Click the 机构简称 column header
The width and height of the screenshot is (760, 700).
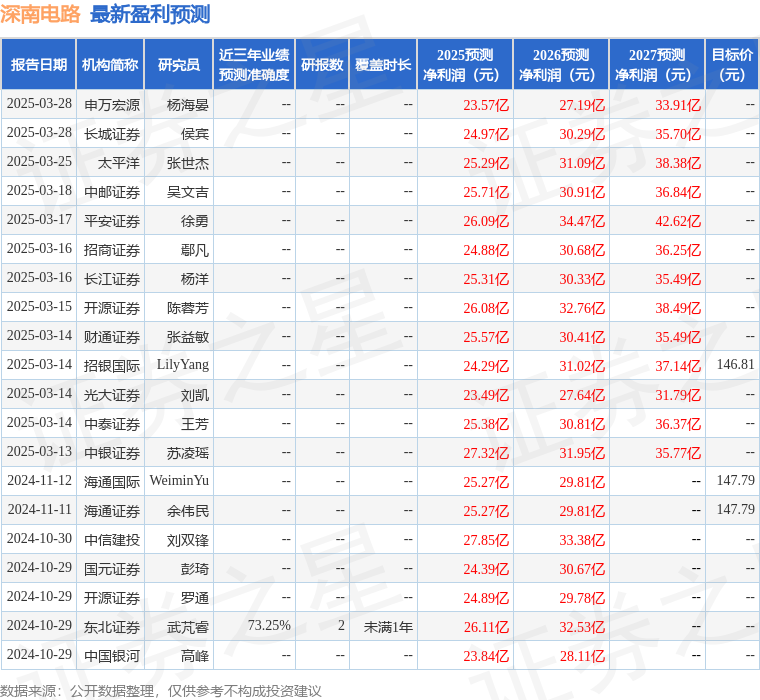(110, 65)
